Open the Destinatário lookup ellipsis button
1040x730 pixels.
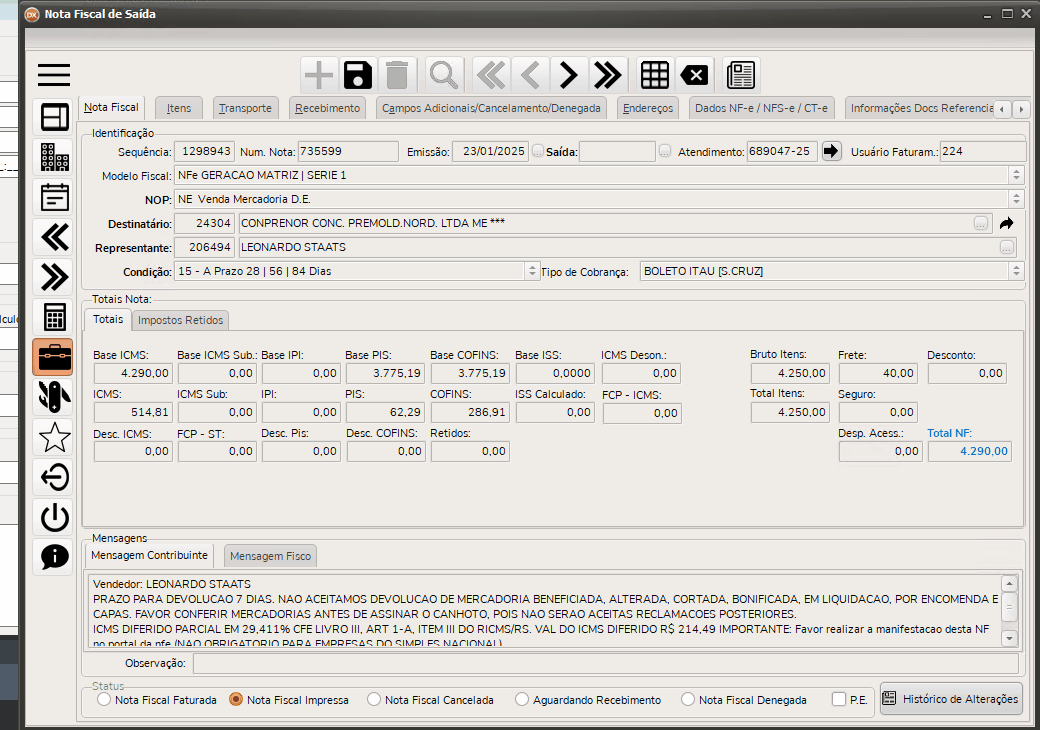[981, 223]
